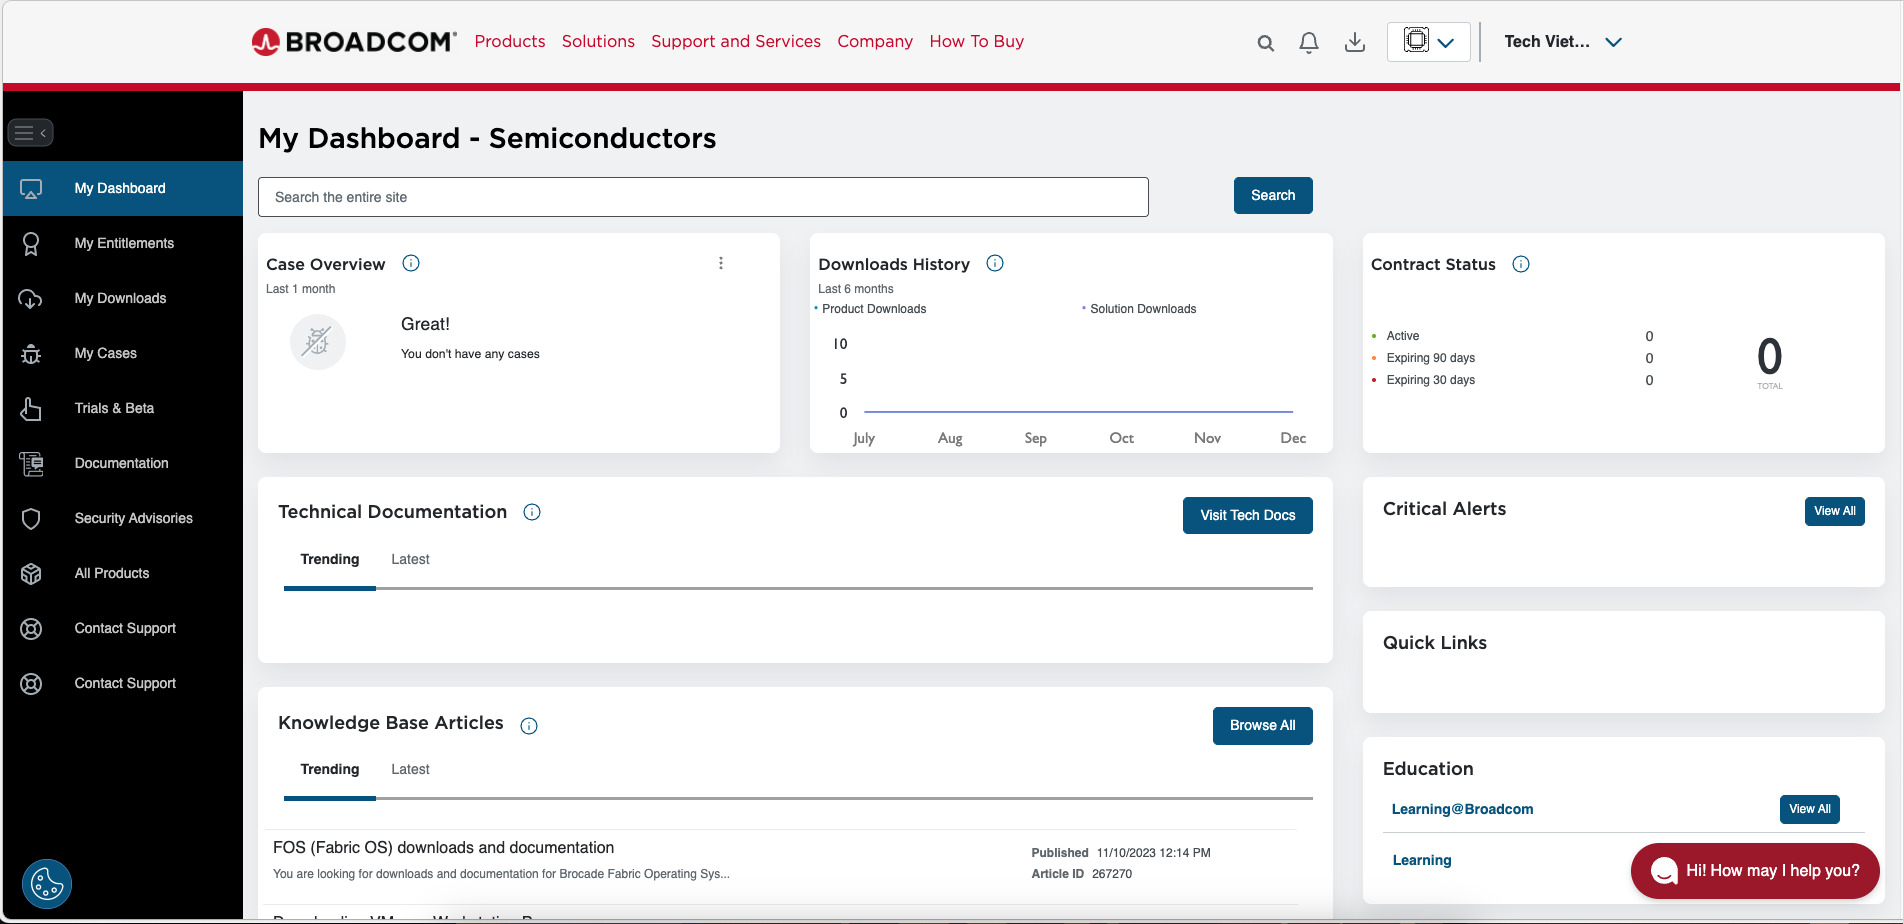Screen dimensions: 1903x924
Task: Click View All in Critical Alerts
Action: (1835, 511)
